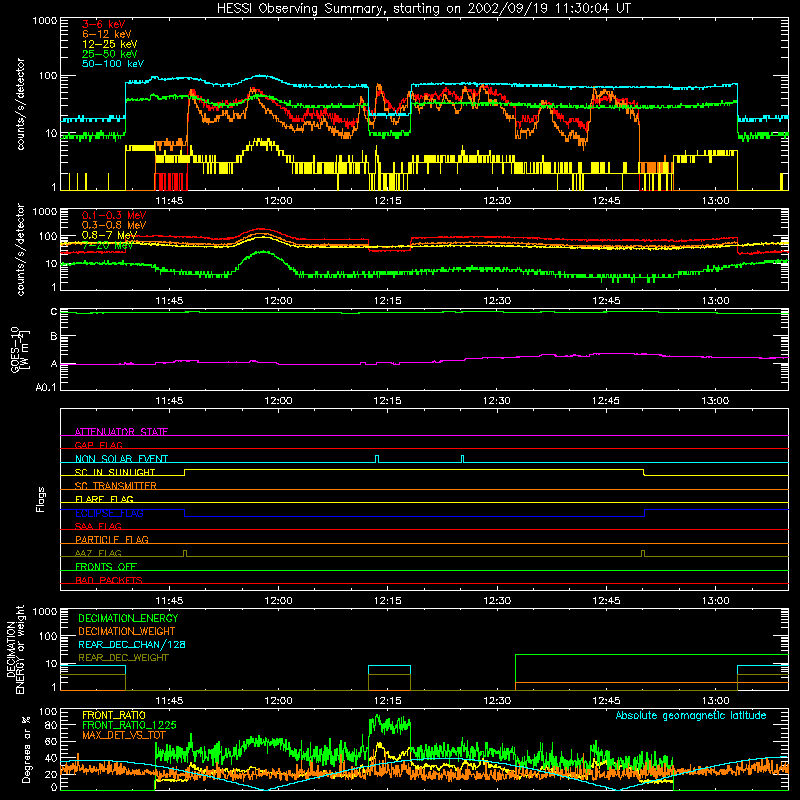Screen dimensions: 800x800
Task: Click the '0.8-7 MeV' legend label
Action: [x=109, y=235]
